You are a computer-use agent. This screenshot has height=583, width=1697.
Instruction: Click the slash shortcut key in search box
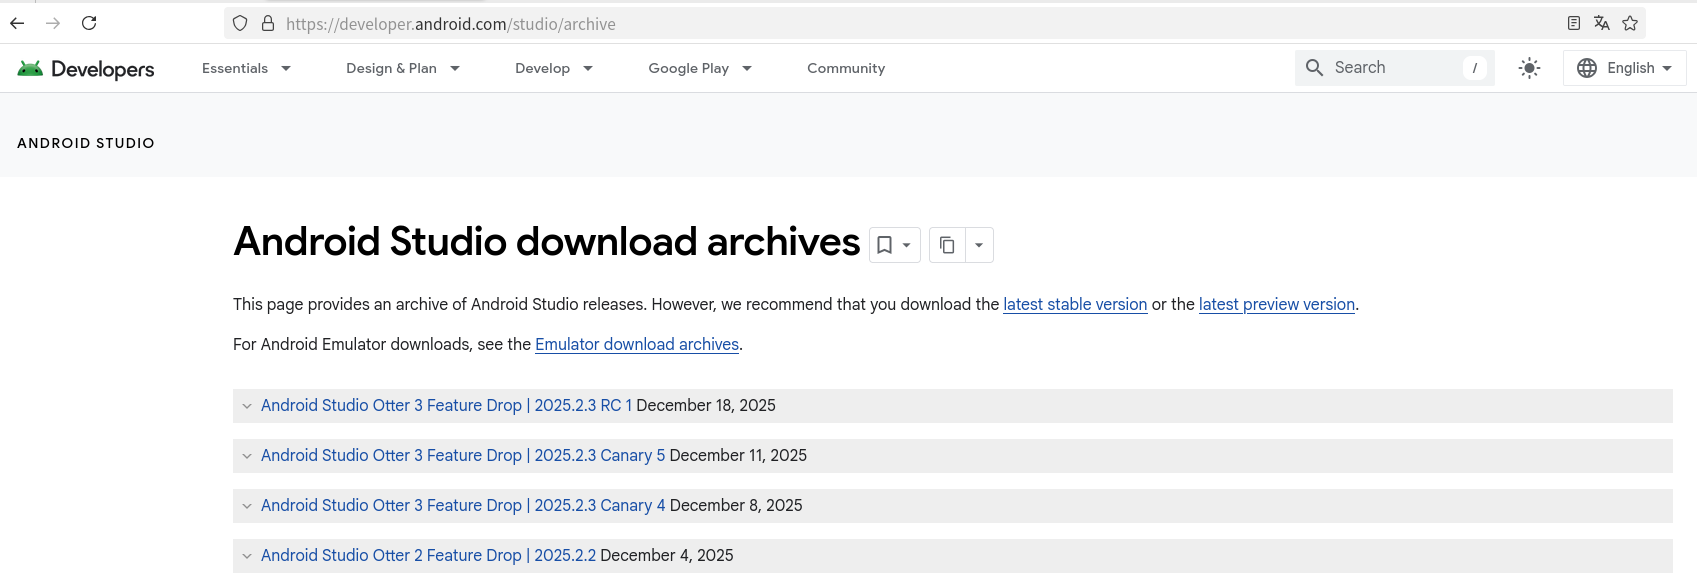pyautogui.click(x=1475, y=68)
